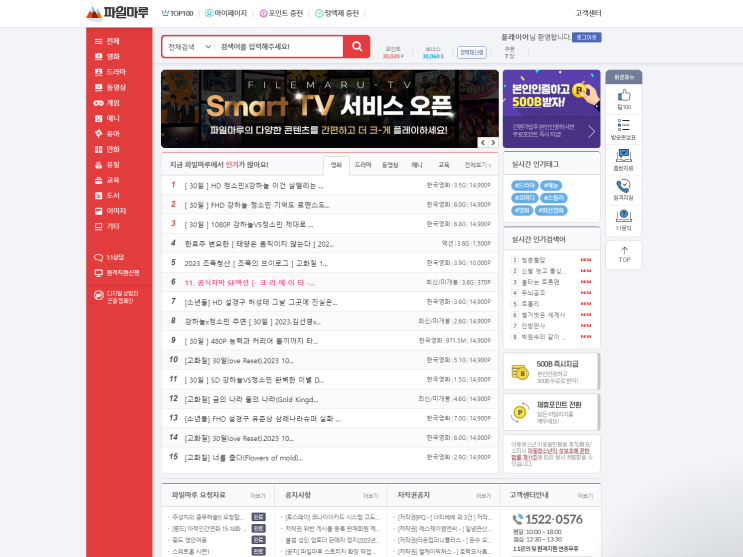This screenshot has width=743, height=557.
Task: Open the 아동청소년의 성보호에 관한 법률 link
Action: (551, 454)
